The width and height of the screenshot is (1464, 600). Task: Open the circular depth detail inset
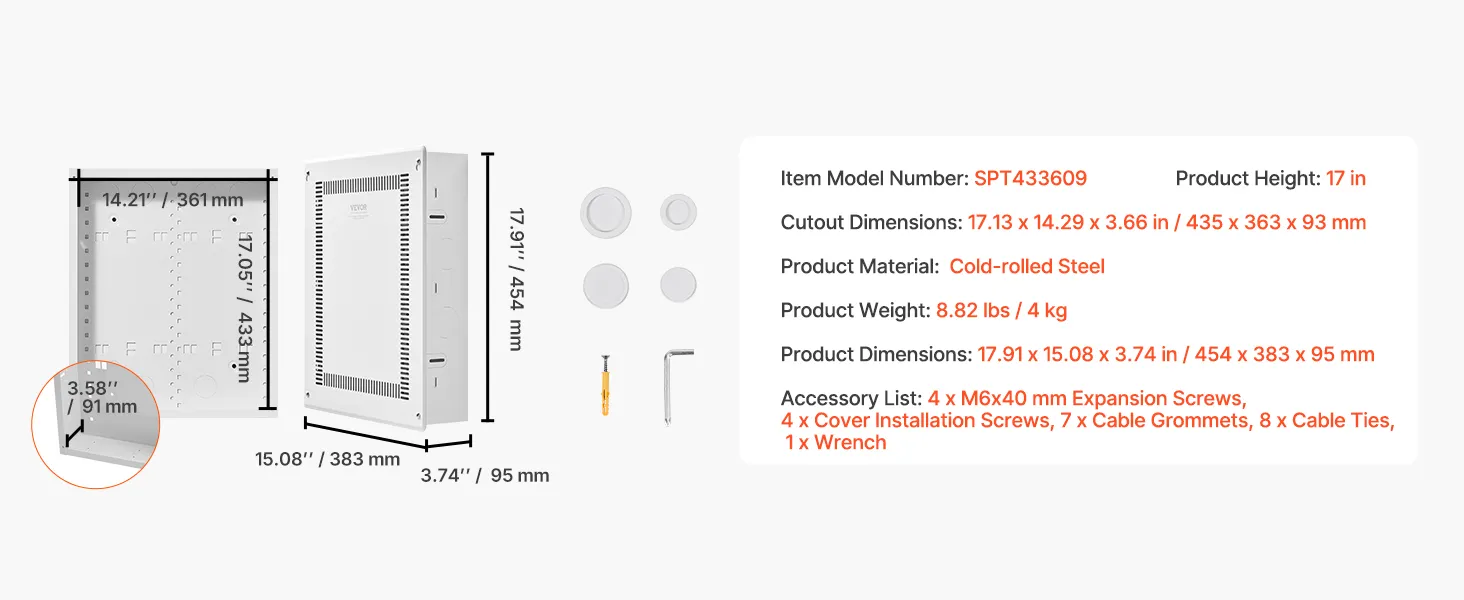click(96, 424)
